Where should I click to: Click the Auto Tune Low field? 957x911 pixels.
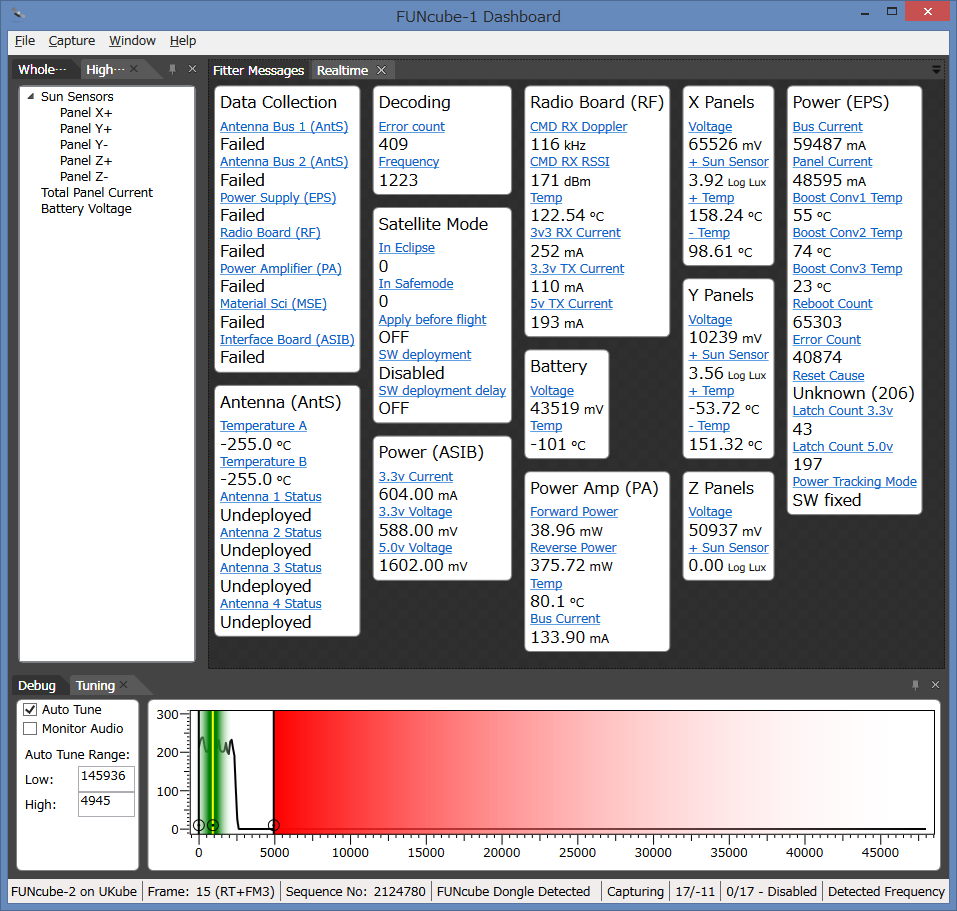click(x=106, y=779)
